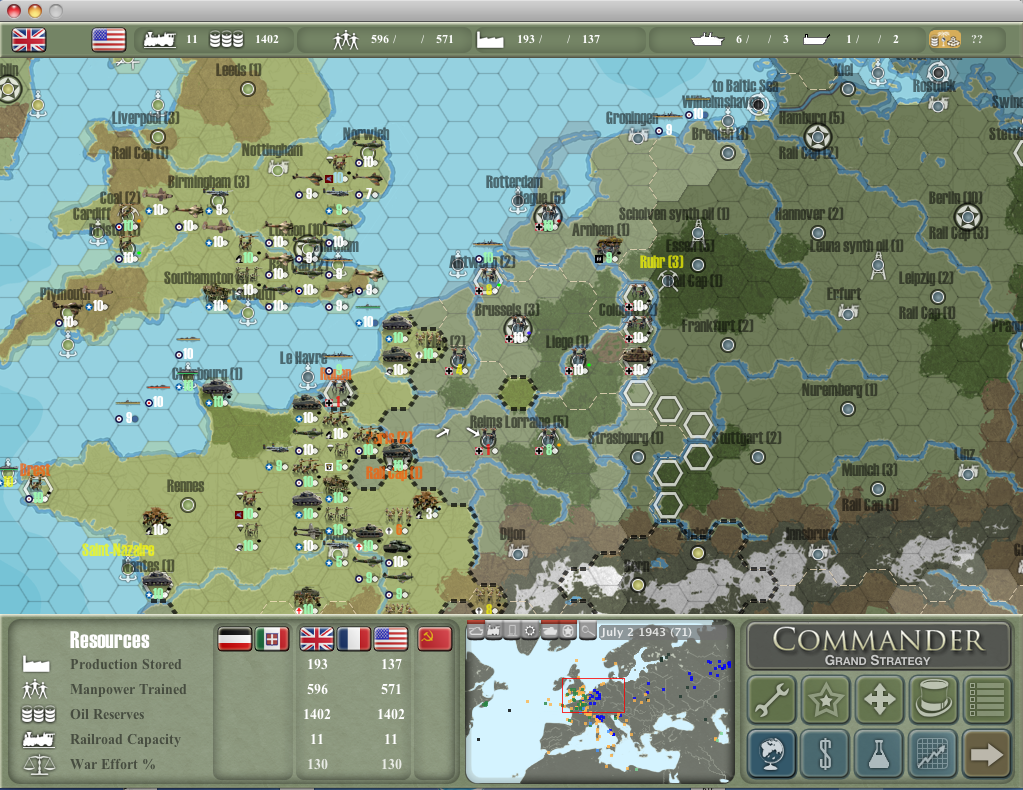
Task: Click the red viewport box on minimap
Action: click(593, 695)
